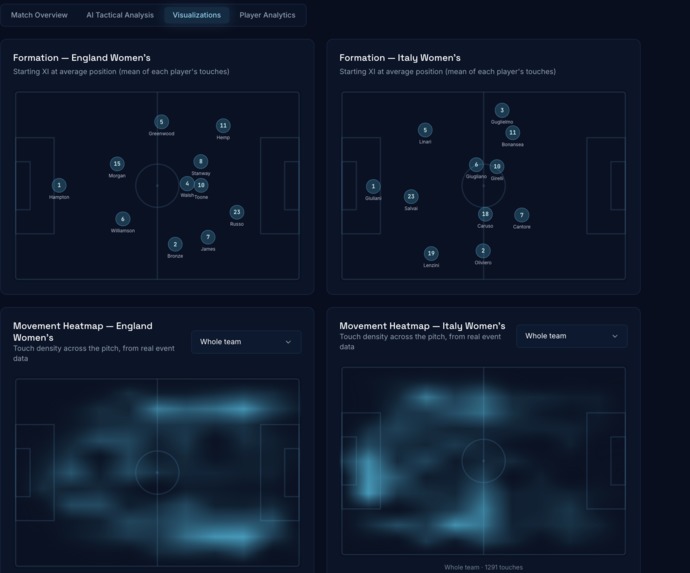Click player marker 7 Cantore
The image size is (690, 573).
521,215
